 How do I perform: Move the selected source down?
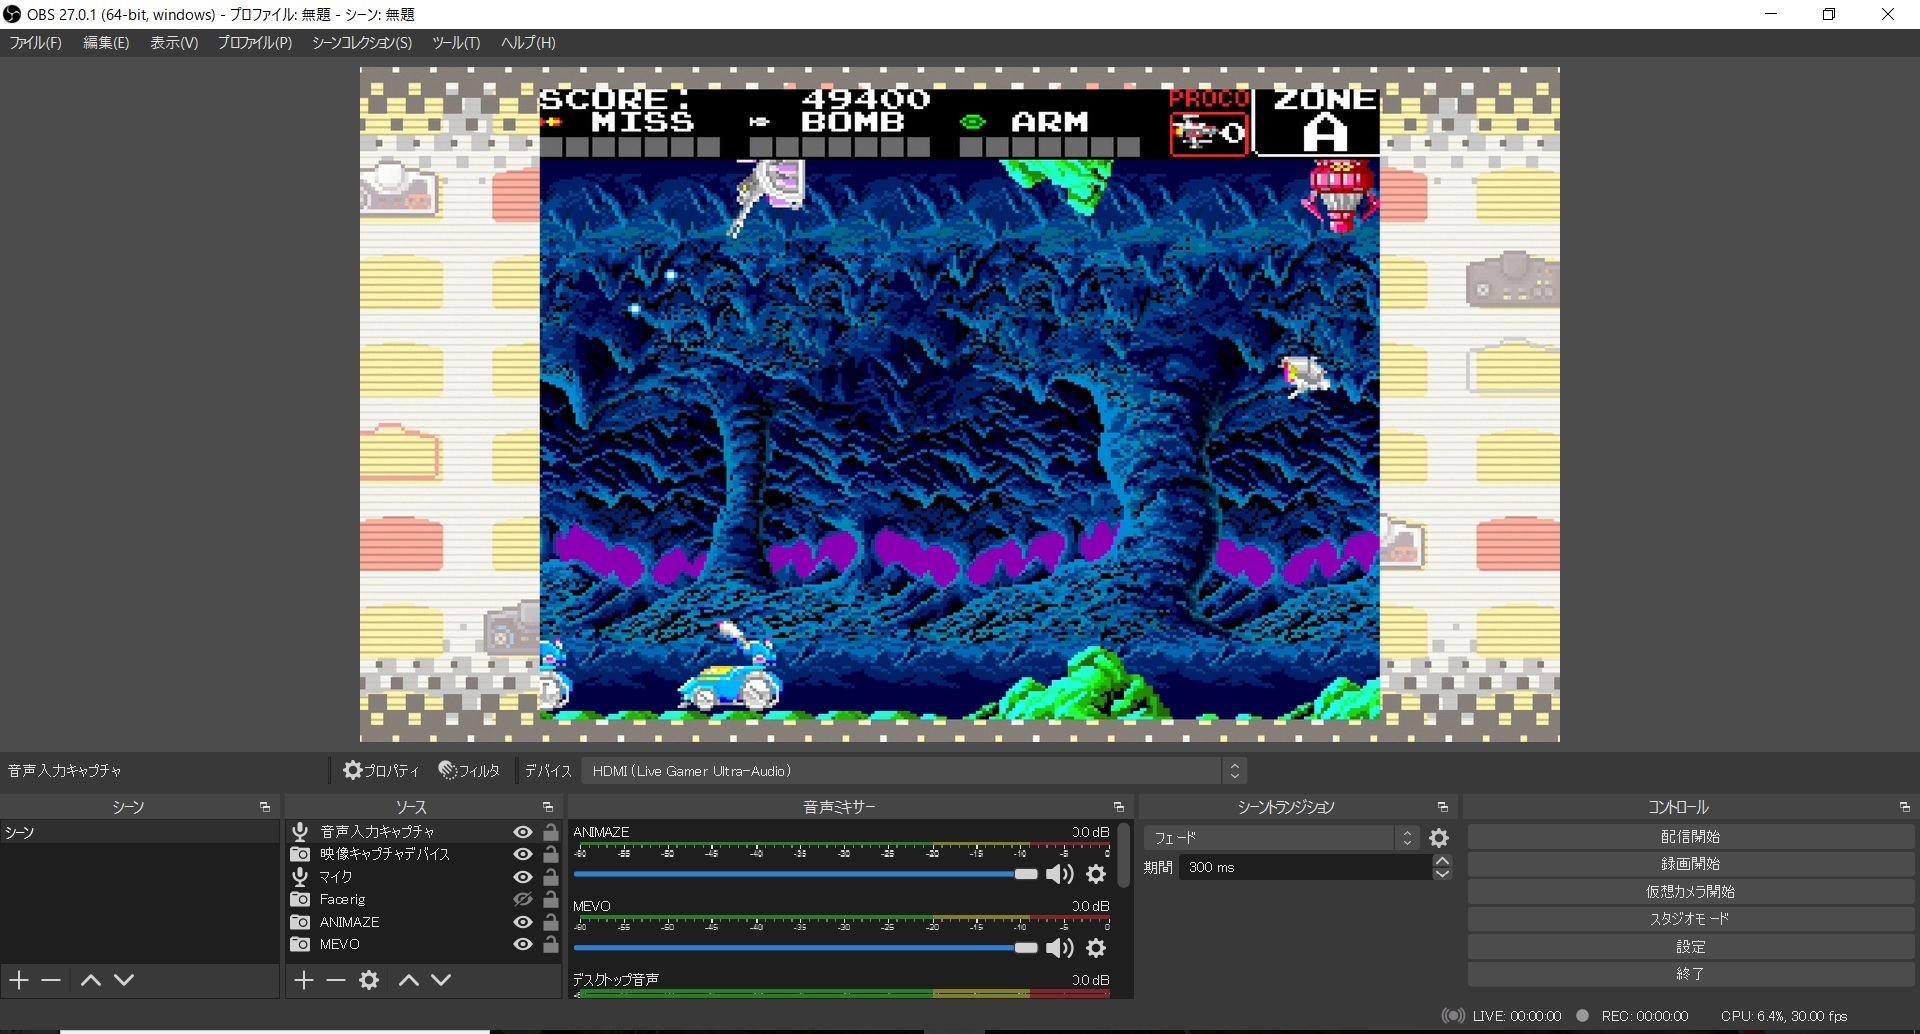coord(441,980)
